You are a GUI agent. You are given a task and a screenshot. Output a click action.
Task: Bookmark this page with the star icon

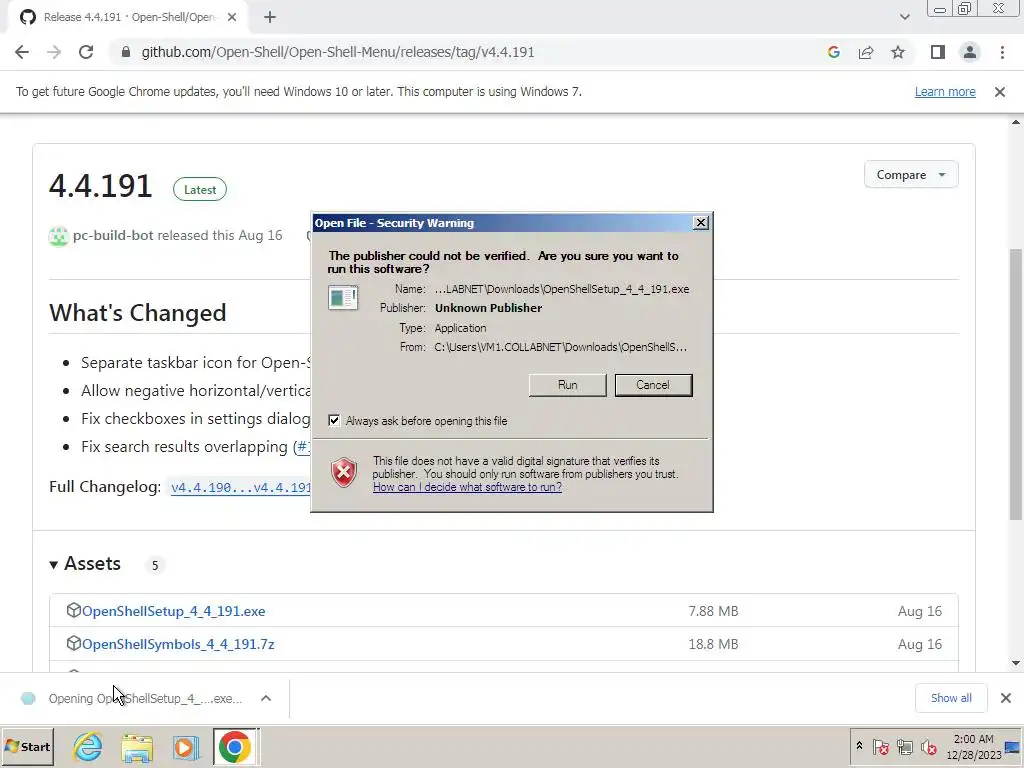[898, 52]
